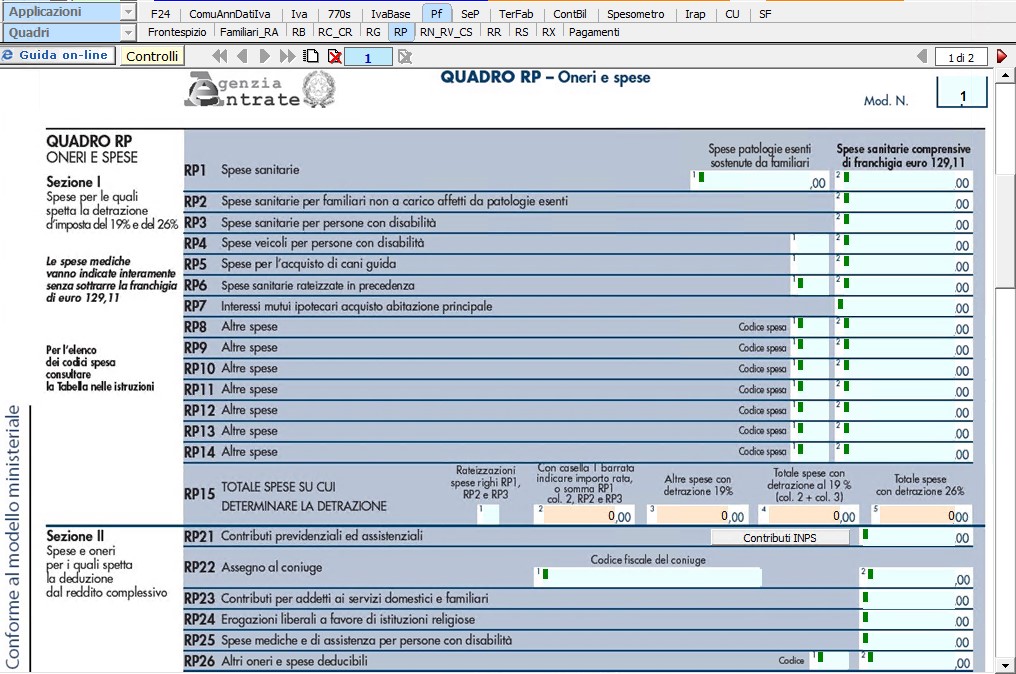Viewport: 1016px width, 674px height.
Task: Jump to last module with double-right arrow
Action: click(287, 56)
